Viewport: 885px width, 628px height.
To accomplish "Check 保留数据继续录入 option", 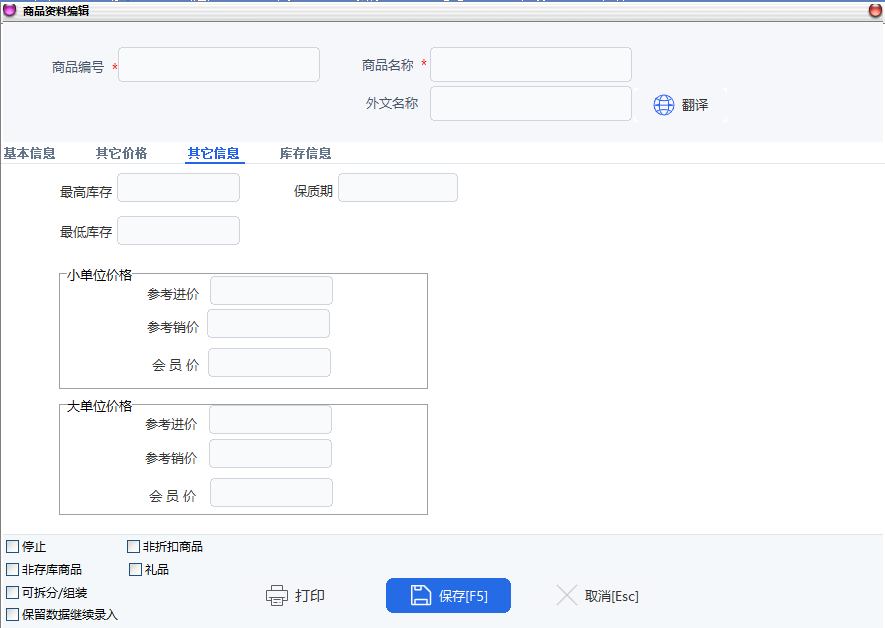I will [13, 615].
